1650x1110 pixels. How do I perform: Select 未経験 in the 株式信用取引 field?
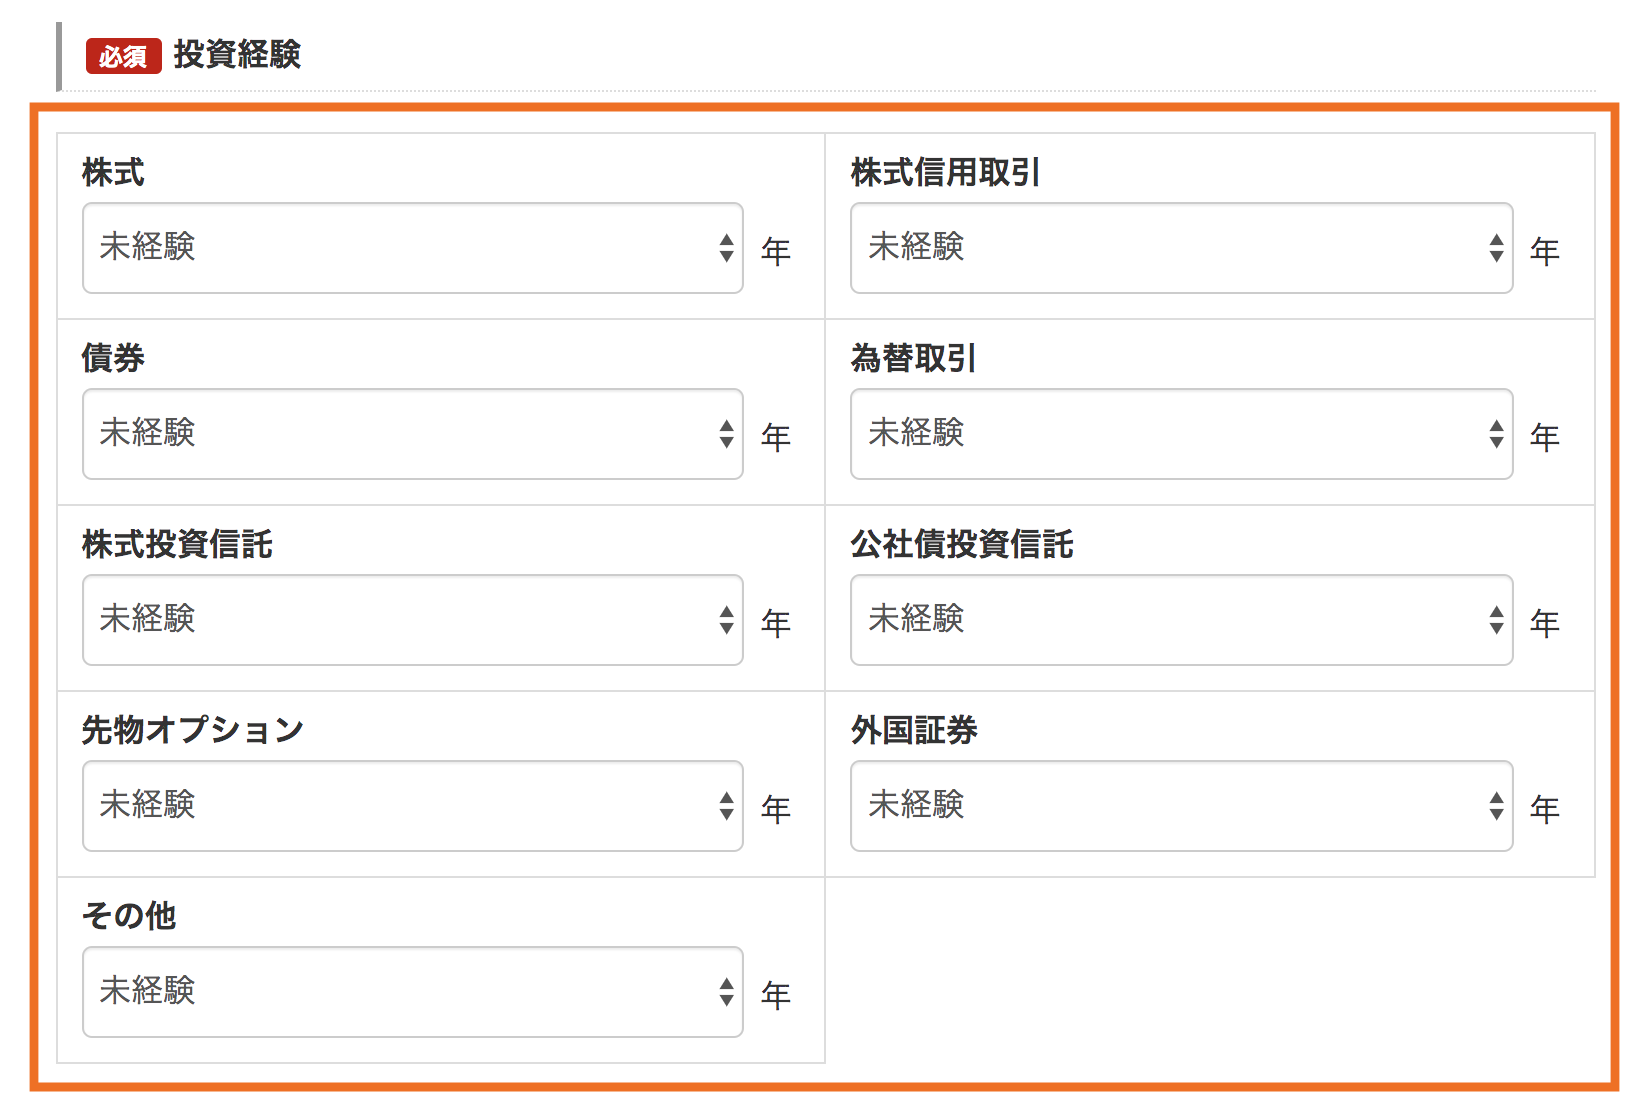pyautogui.click(x=915, y=248)
